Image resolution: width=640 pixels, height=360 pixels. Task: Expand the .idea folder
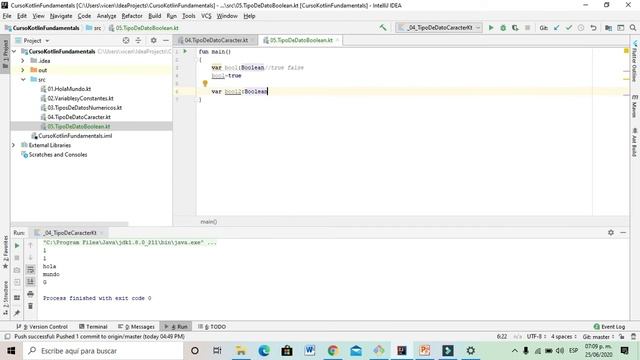tap(23, 61)
